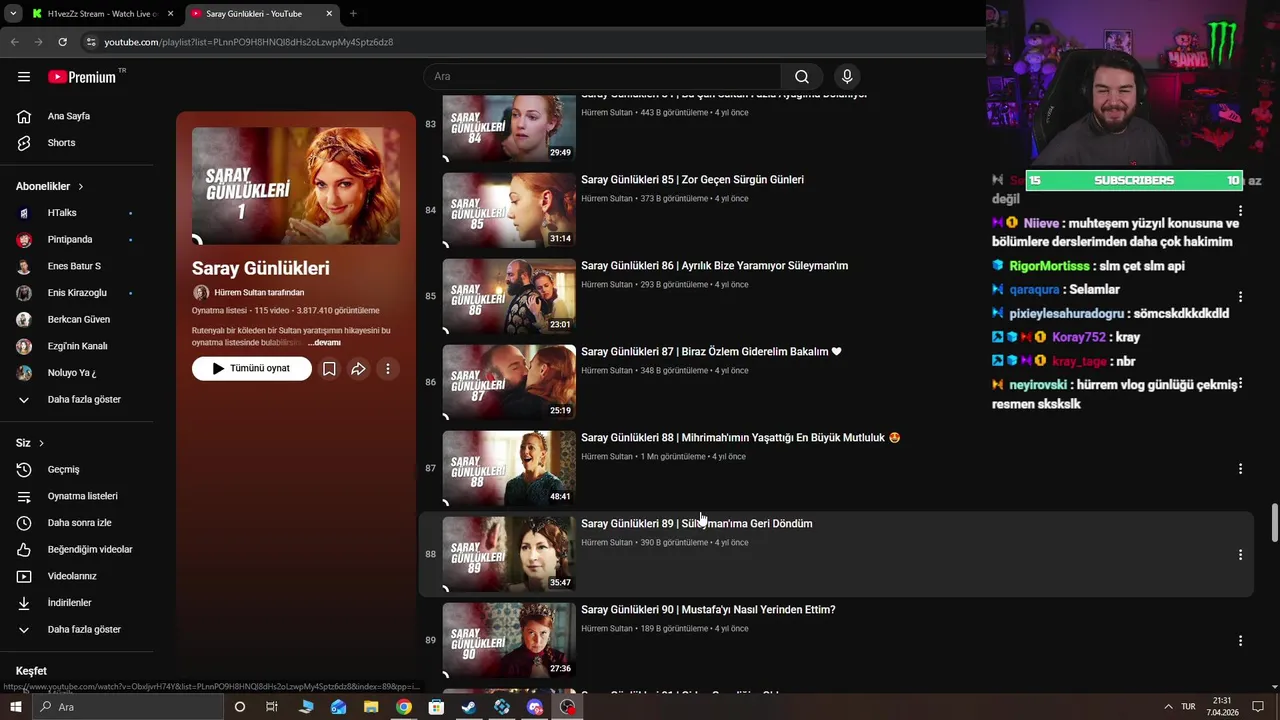Expand the lower Daha fazla göster in Siz section
Screen dimensions: 1280x720
tap(78, 629)
